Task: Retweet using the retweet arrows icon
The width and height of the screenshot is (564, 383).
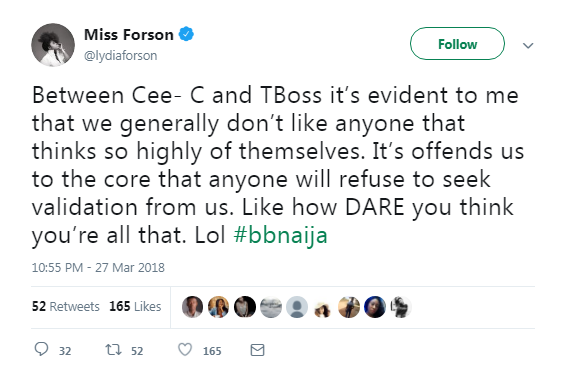Action: pyautogui.click(x=113, y=350)
